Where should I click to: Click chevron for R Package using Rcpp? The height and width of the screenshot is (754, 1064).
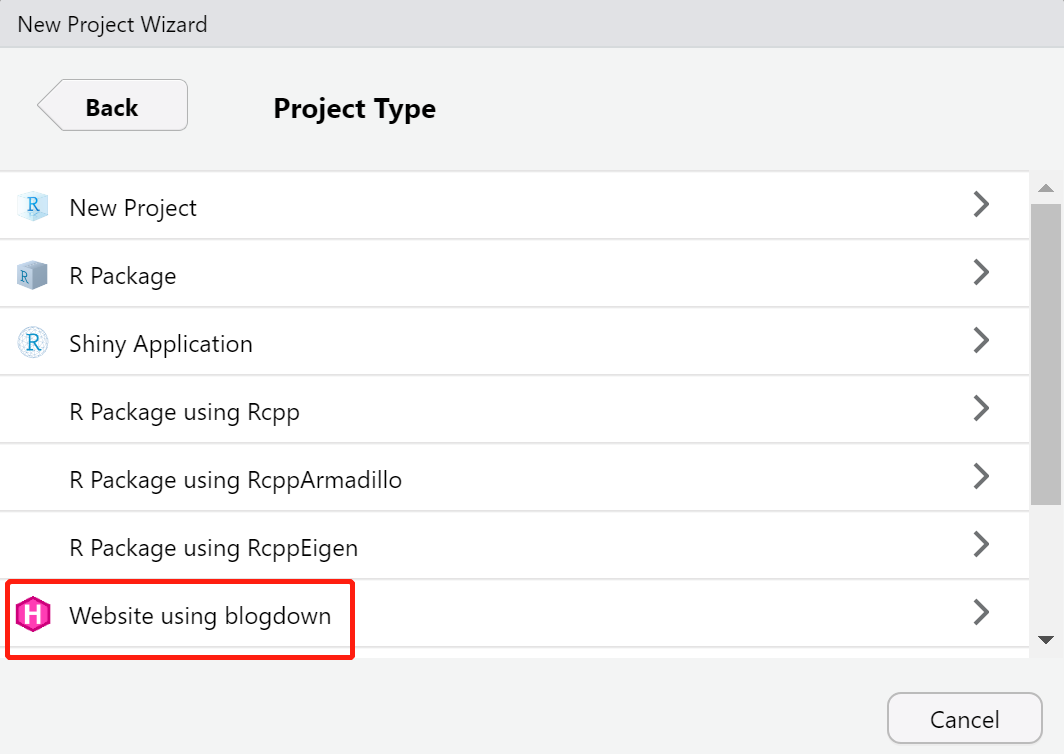coord(981,408)
